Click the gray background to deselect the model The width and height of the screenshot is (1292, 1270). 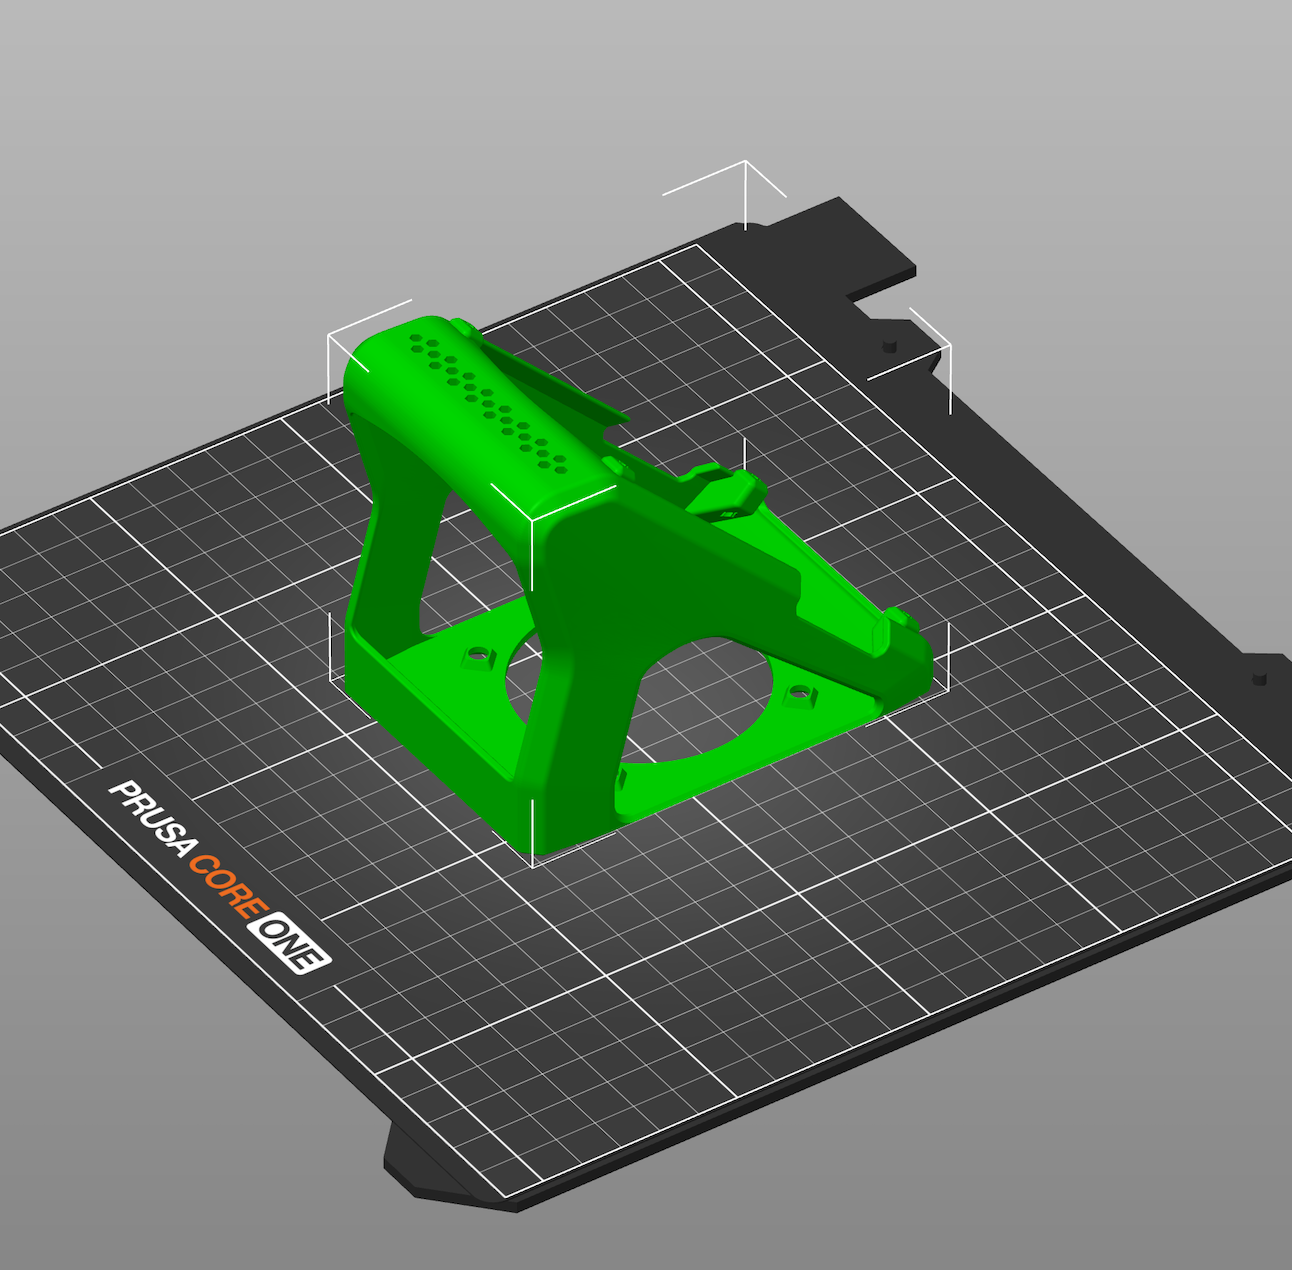[x=1150, y=150]
